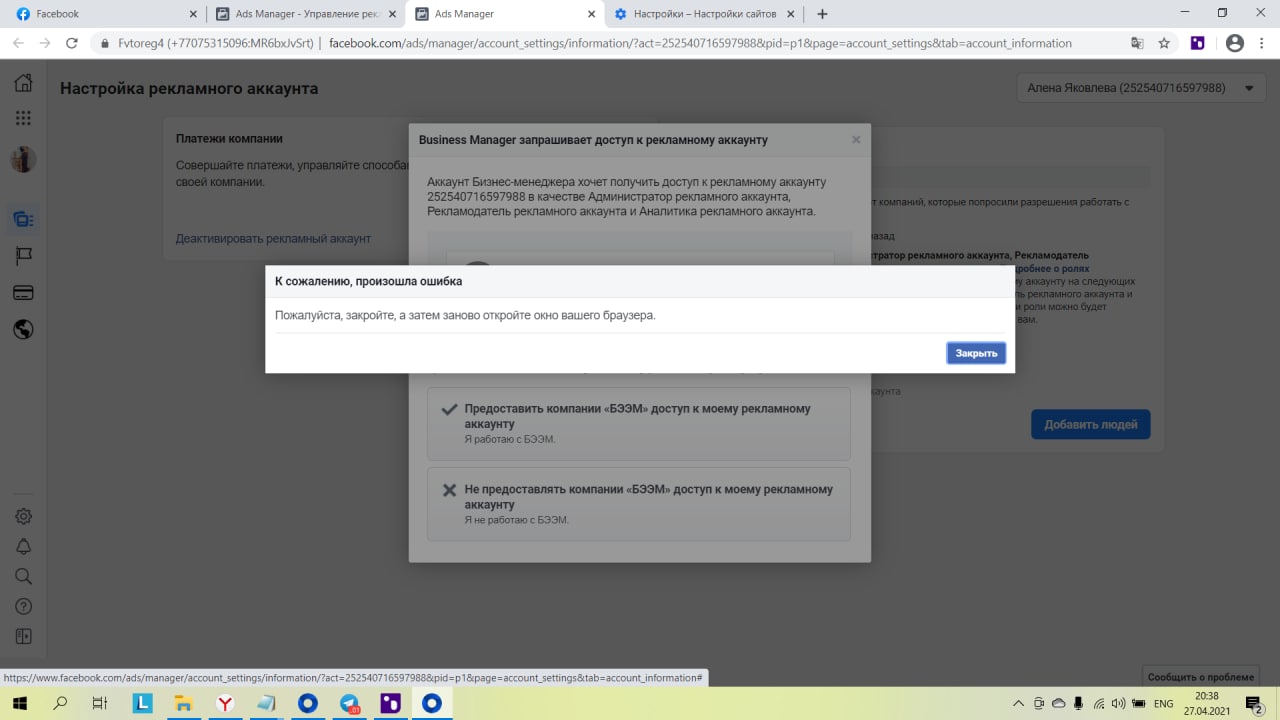Image resolution: width=1280 pixels, height=720 pixels.
Task: Open Windows taskbar search
Action: coord(60,703)
